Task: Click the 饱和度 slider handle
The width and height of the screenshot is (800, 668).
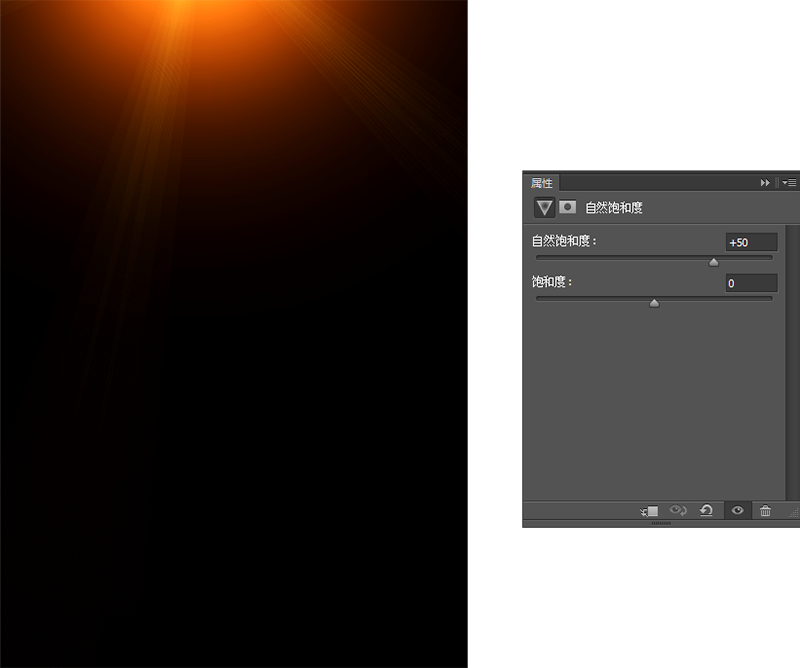Action: tap(654, 304)
